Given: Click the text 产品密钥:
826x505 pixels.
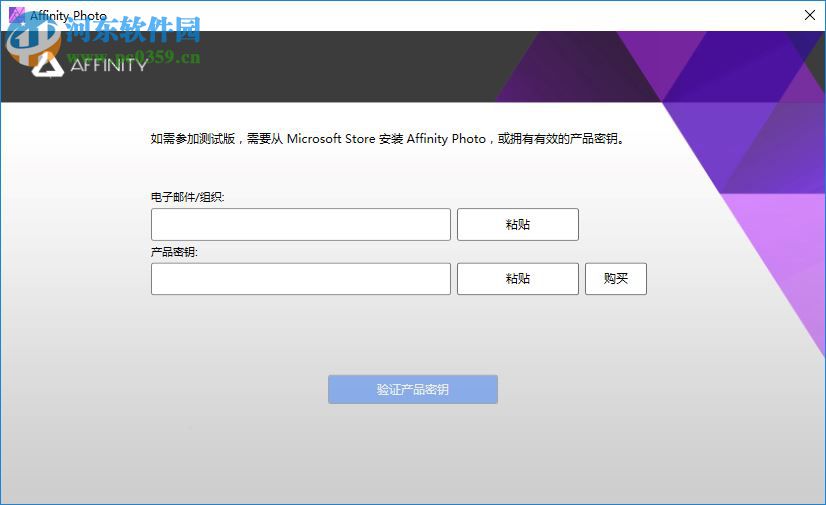Looking at the screenshot, I should (174, 252).
